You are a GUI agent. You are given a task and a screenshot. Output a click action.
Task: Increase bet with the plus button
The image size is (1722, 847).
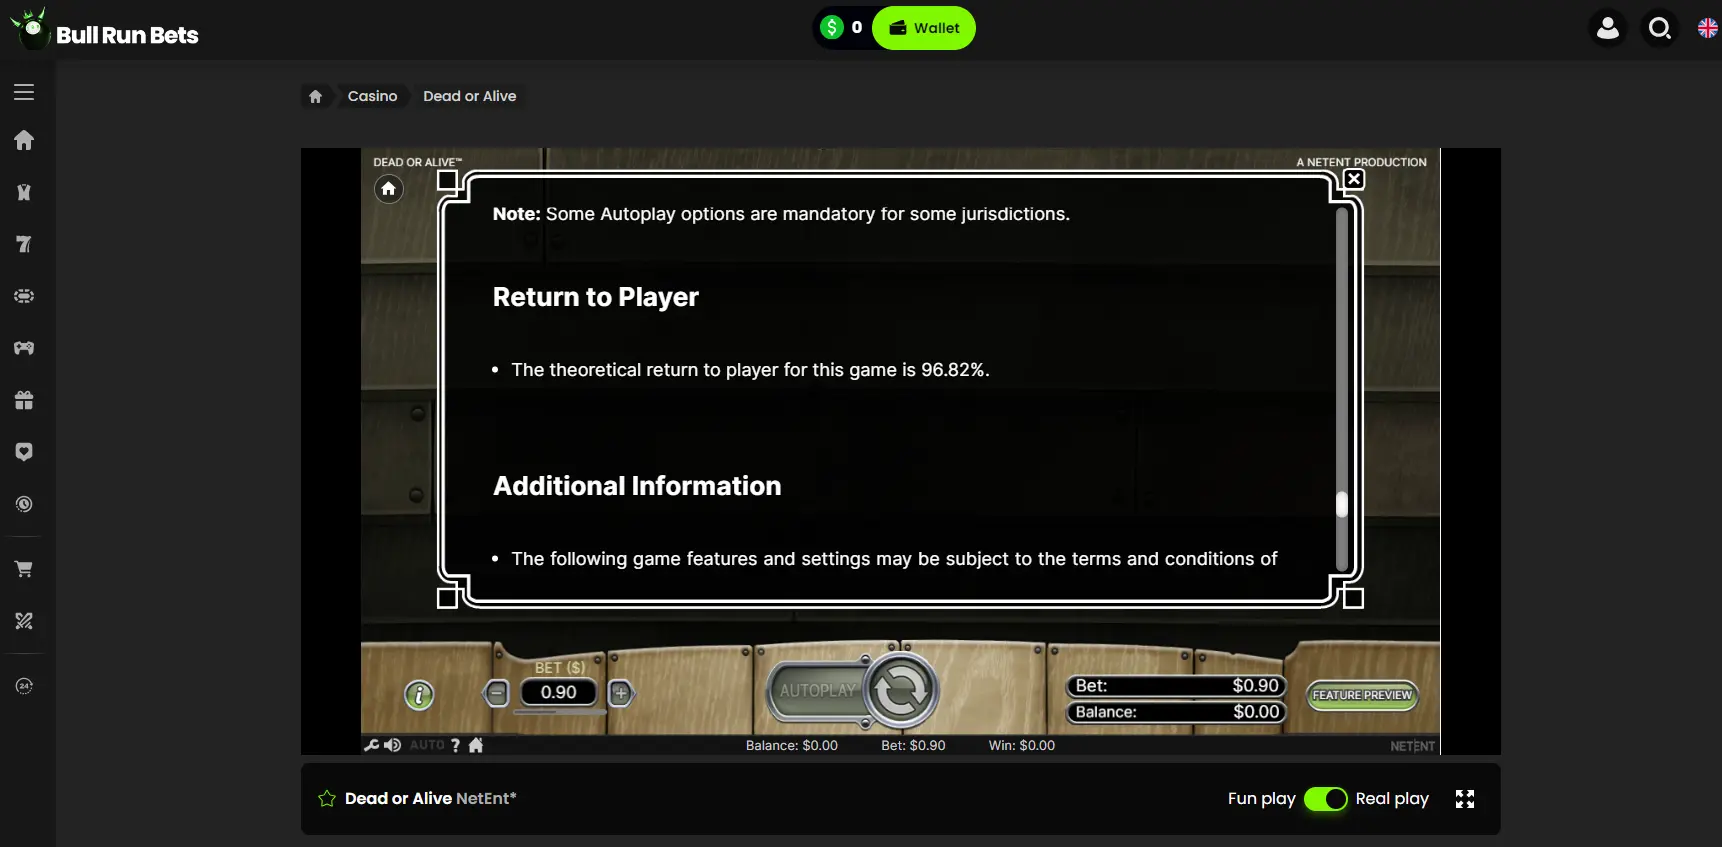pyautogui.click(x=621, y=692)
